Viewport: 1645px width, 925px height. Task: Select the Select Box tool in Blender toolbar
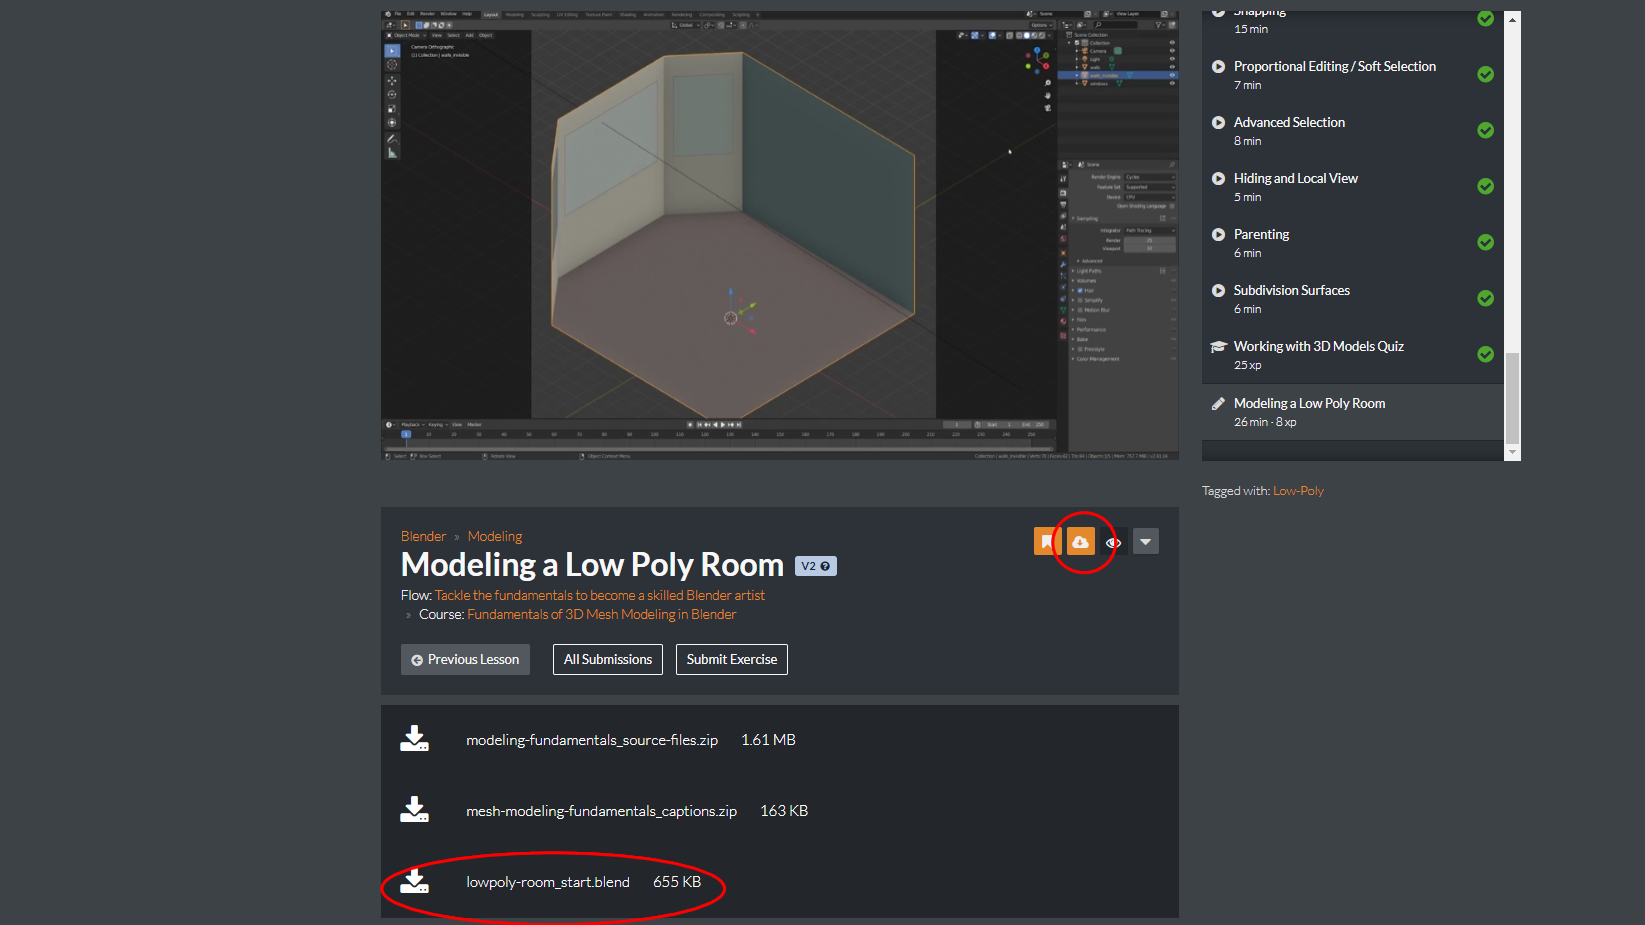[392, 50]
